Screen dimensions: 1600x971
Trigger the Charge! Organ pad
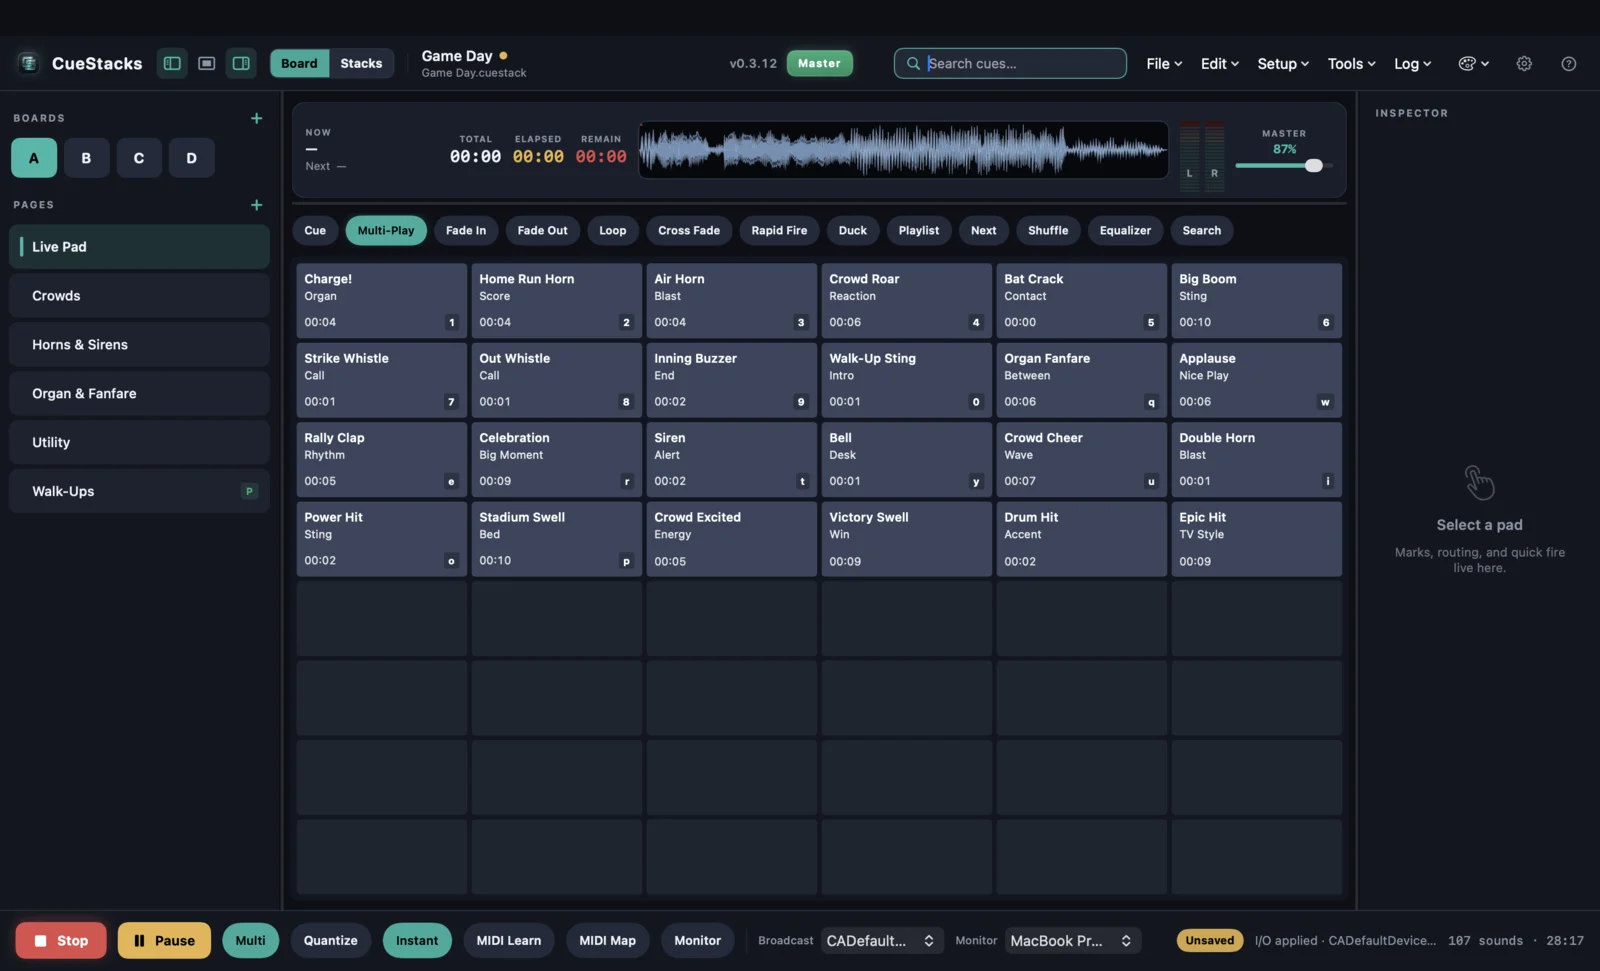[381, 300]
